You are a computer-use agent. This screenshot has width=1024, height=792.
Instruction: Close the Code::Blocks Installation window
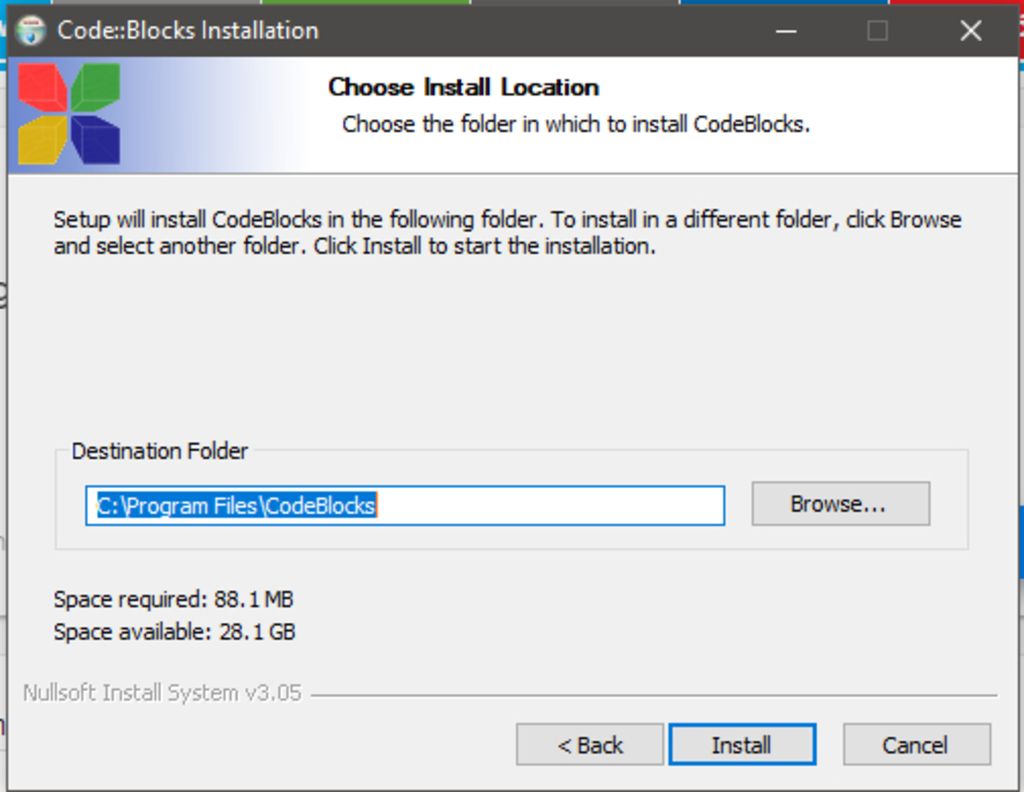coord(970,31)
